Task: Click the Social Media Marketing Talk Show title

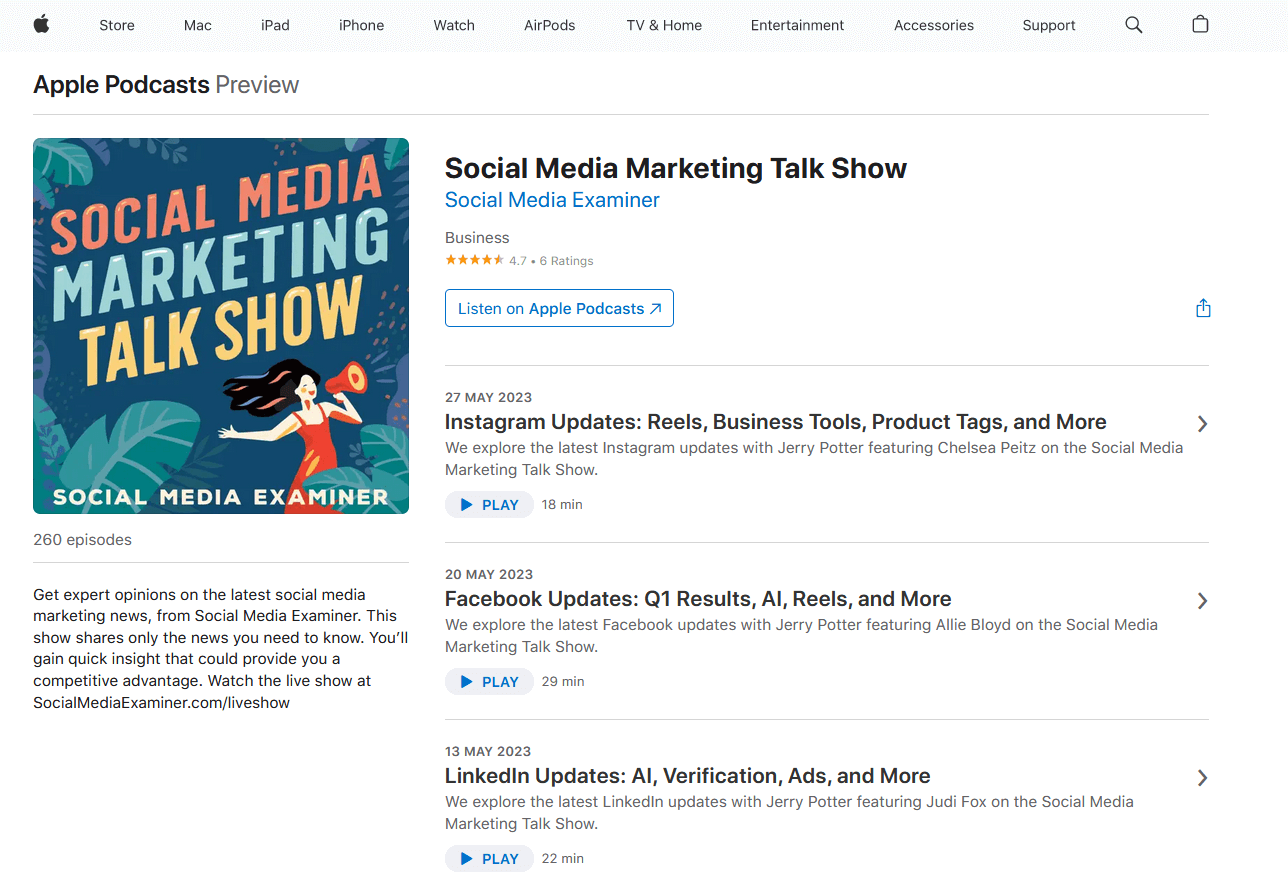Action: pyautogui.click(x=676, y=168)
